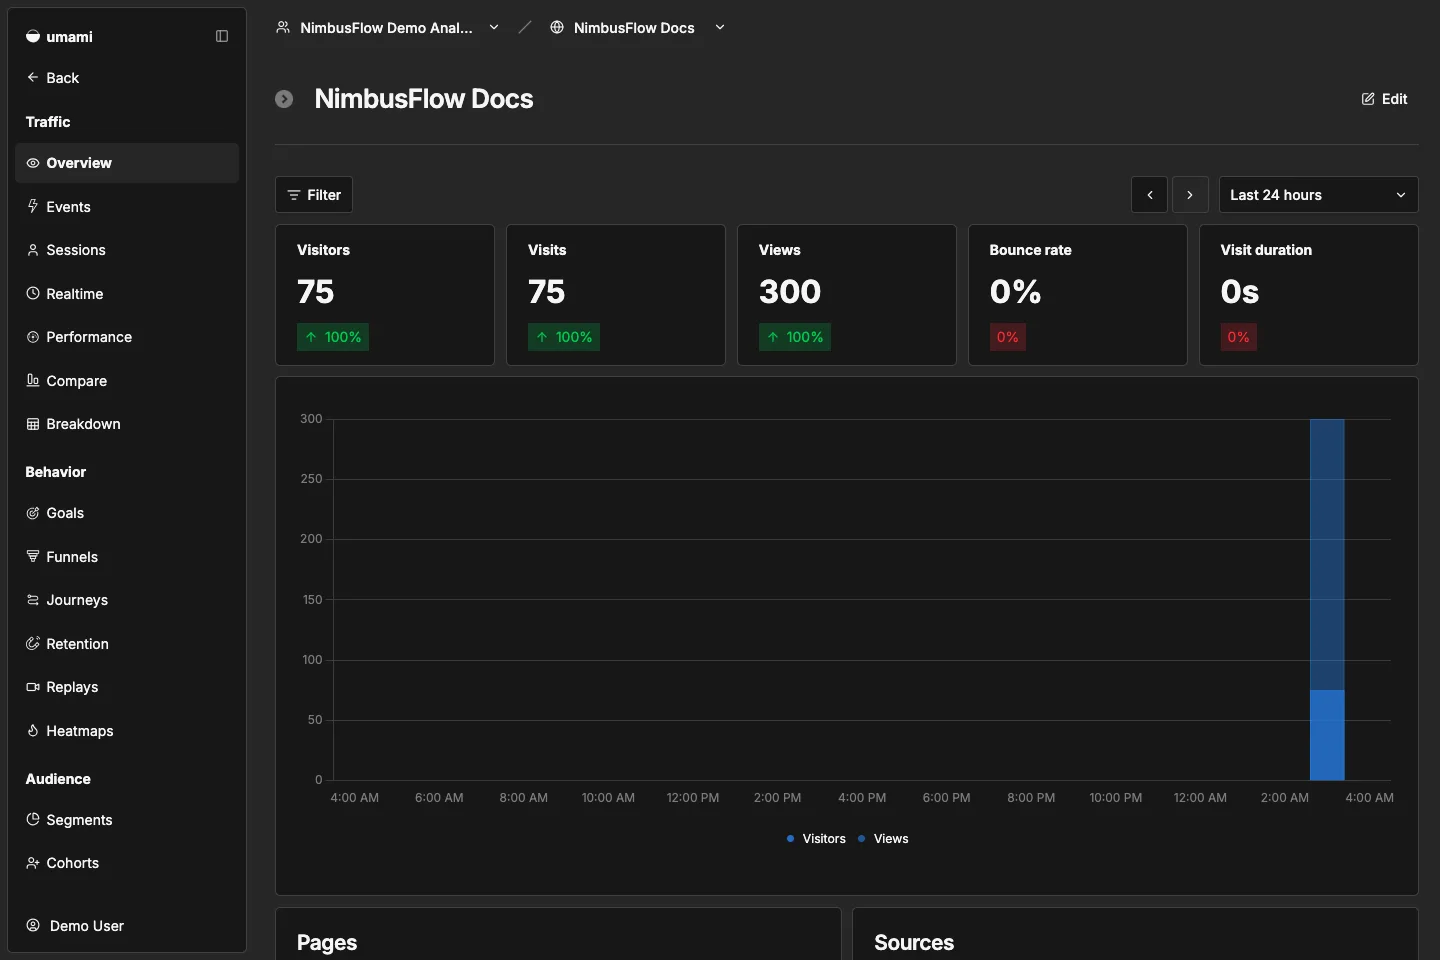Click the Journeys path icon
This screenshot has width=1440, height=960.
[33, 600]
